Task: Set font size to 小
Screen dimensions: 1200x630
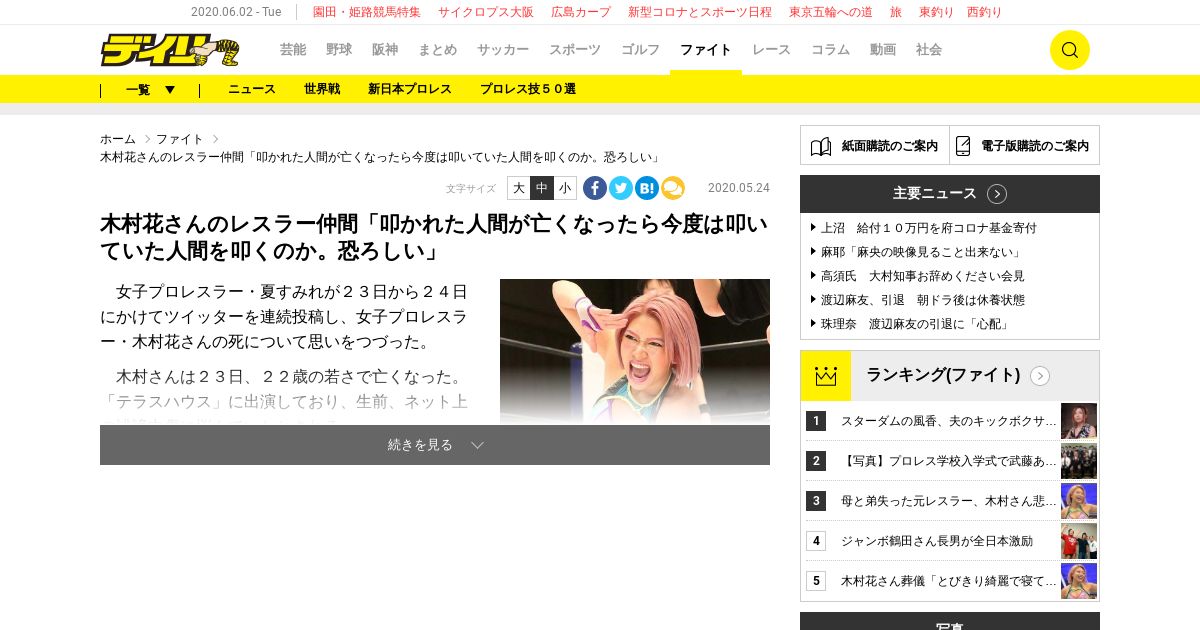Action: 565,188
